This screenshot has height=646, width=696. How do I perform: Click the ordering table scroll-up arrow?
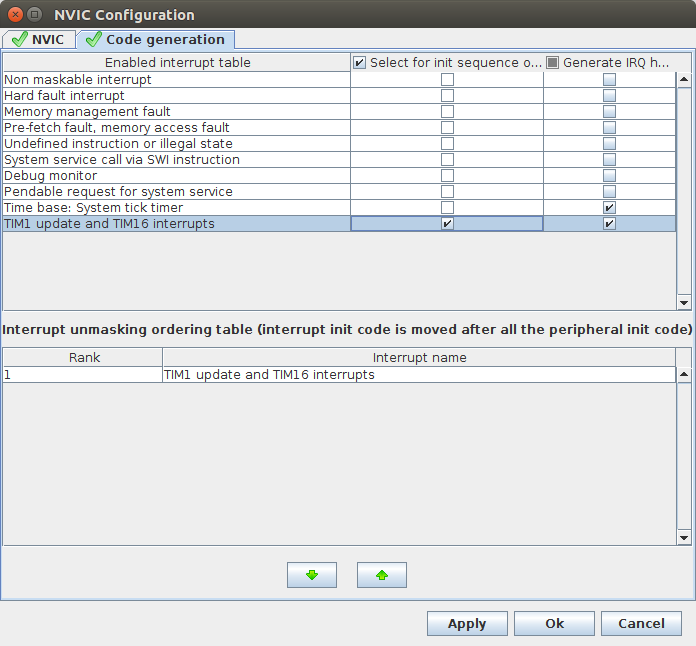(x=684, y=375)
